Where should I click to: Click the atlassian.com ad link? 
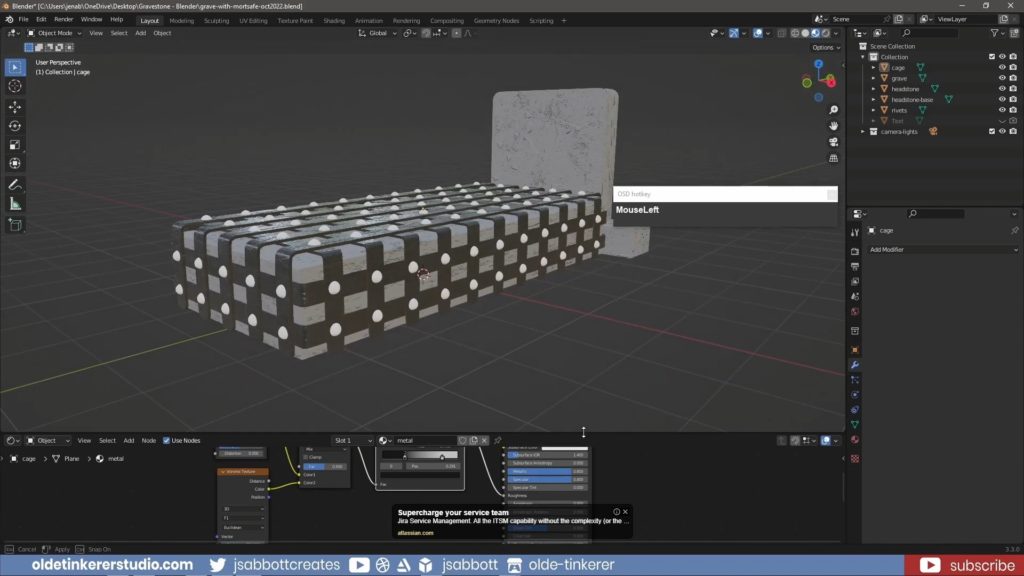(x=416, y=533)
